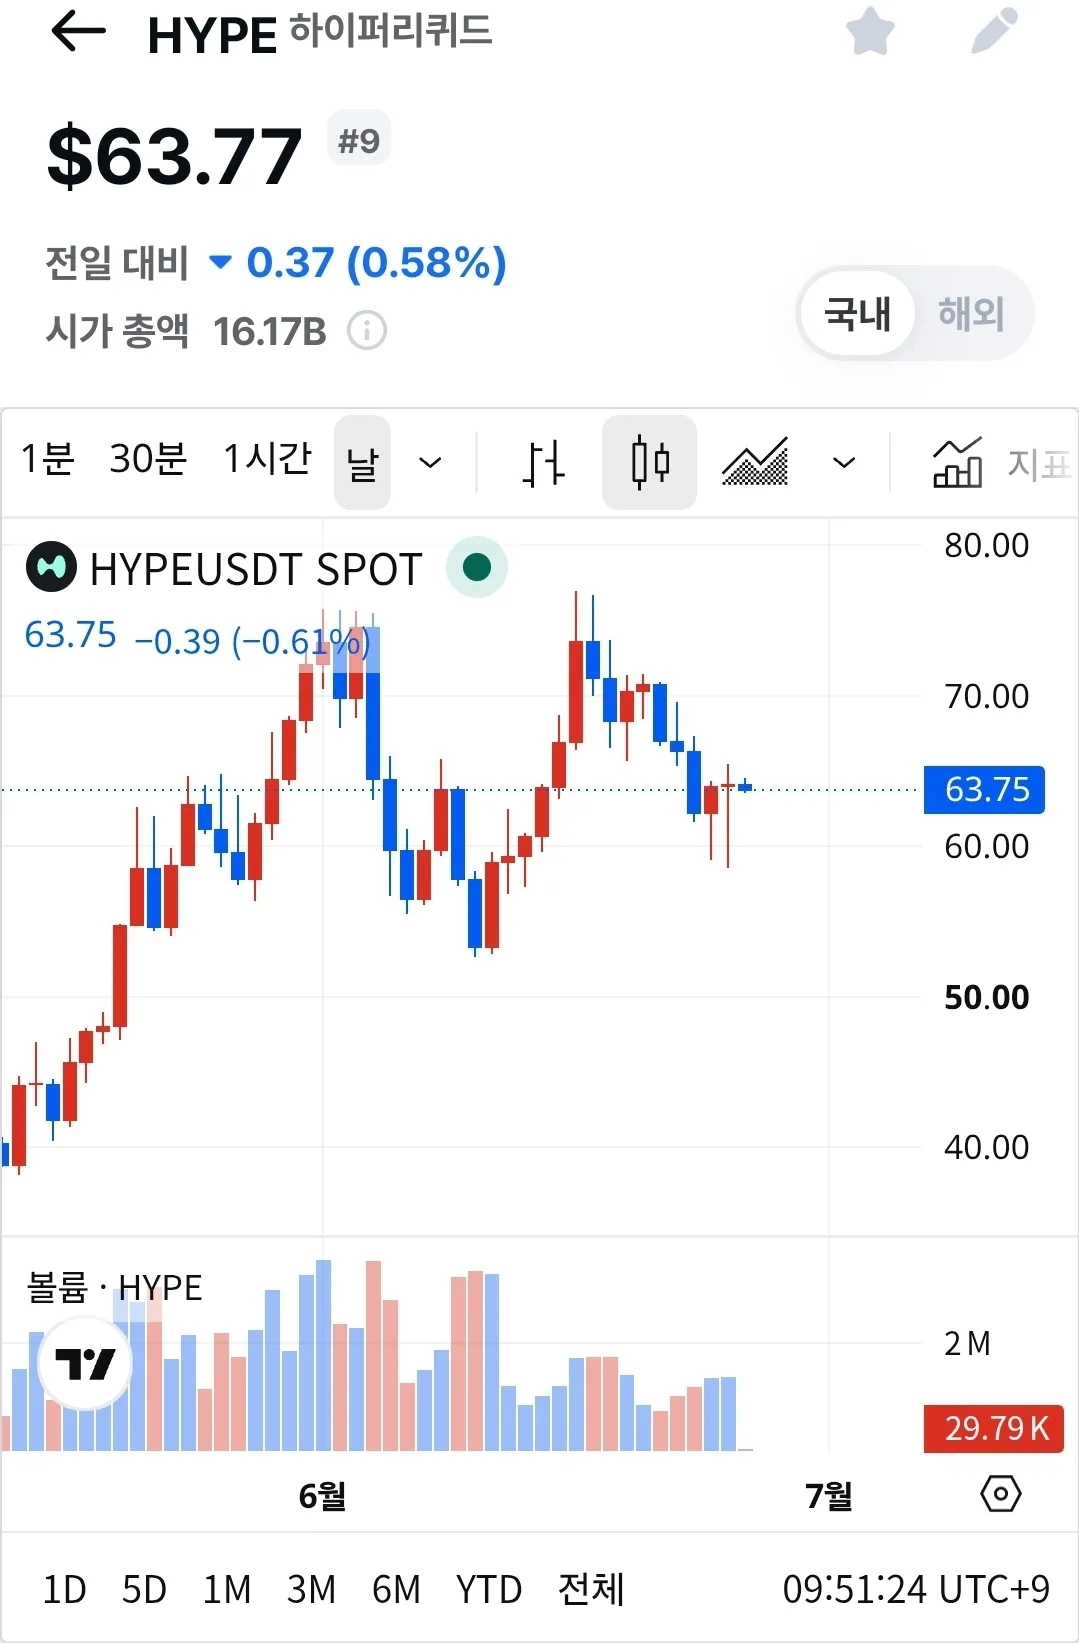Click the 0.37 (0.58%) change text

click(x=377, y=262)
